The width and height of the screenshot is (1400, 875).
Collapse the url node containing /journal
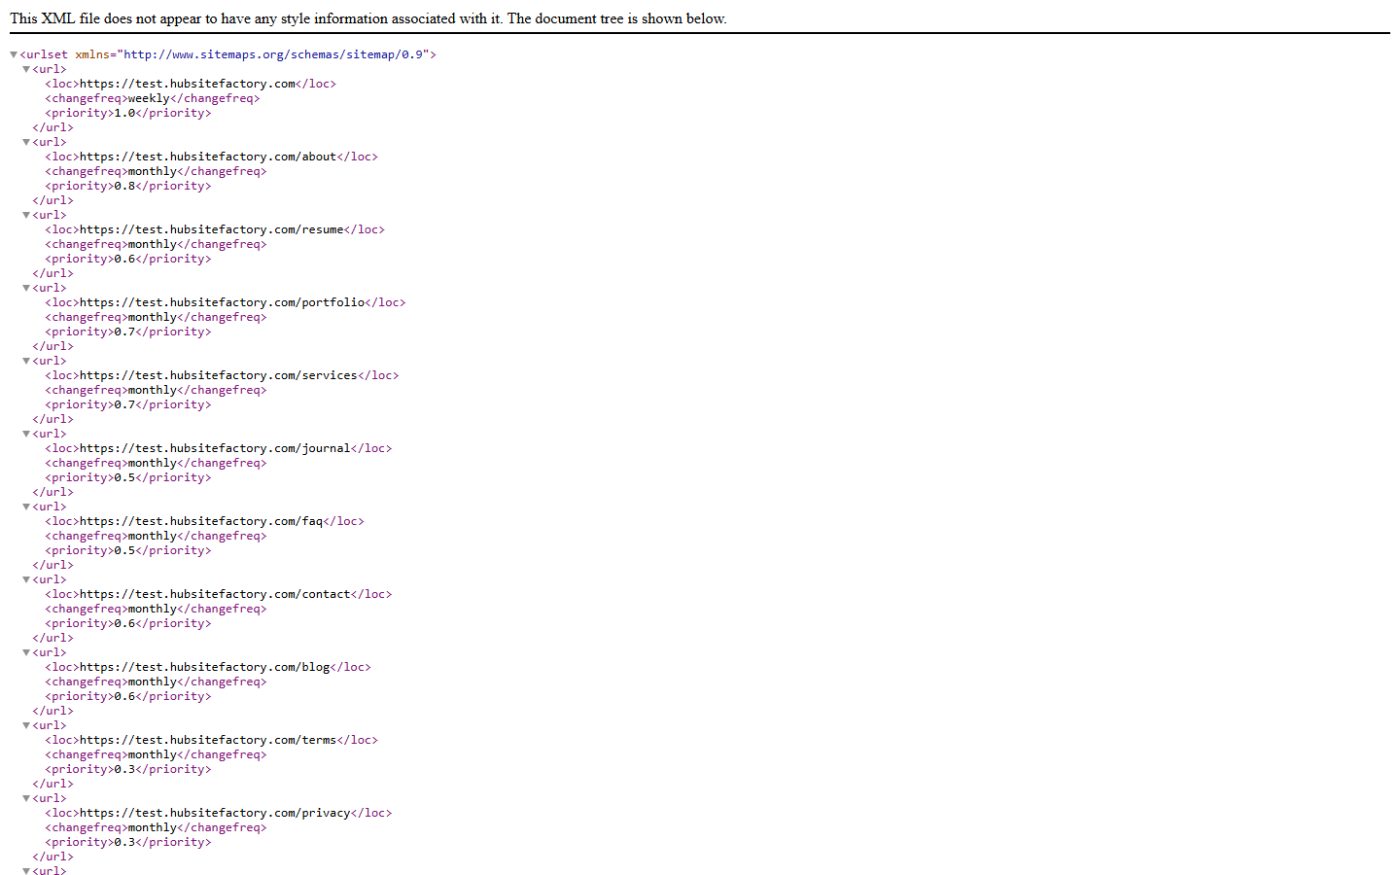pyautogui.click(x=27, y=434)
